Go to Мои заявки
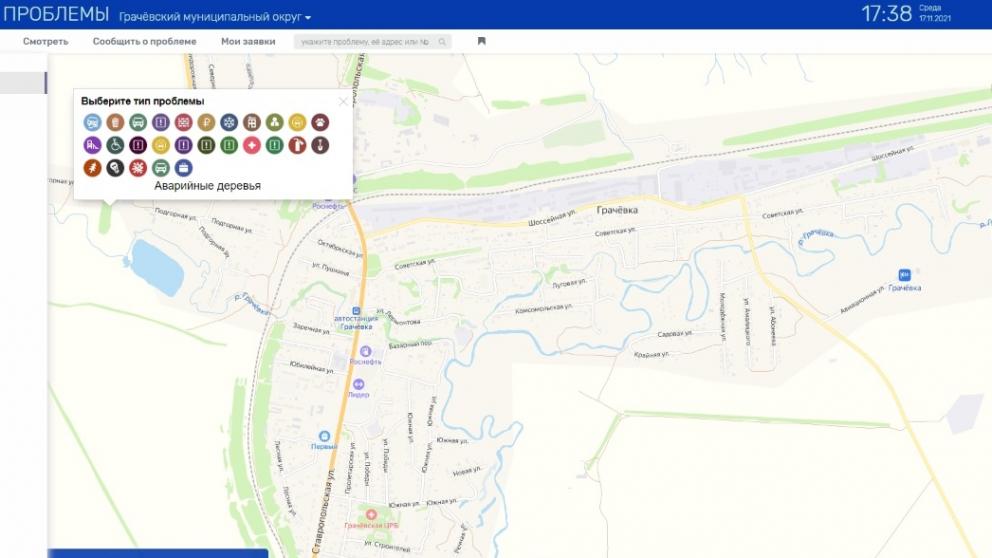 click(248, 42)
